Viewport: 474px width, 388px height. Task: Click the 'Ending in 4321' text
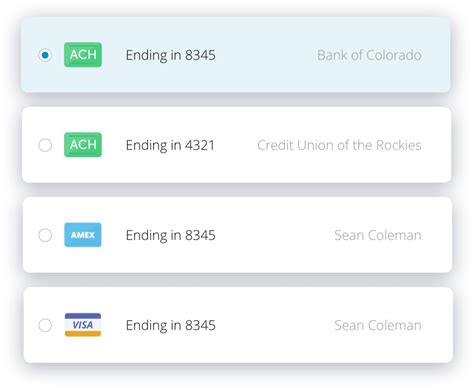coord(170,145)
